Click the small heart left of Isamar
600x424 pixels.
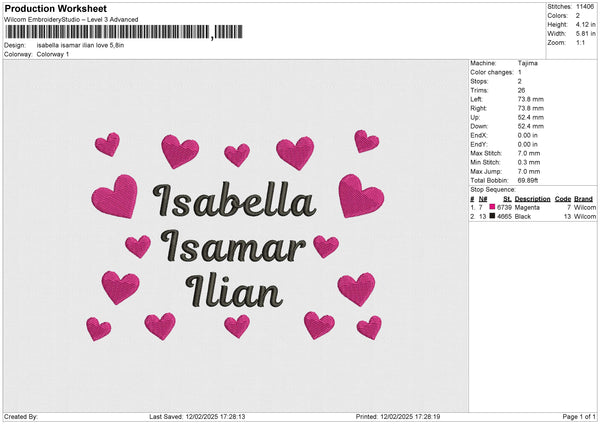138,246
